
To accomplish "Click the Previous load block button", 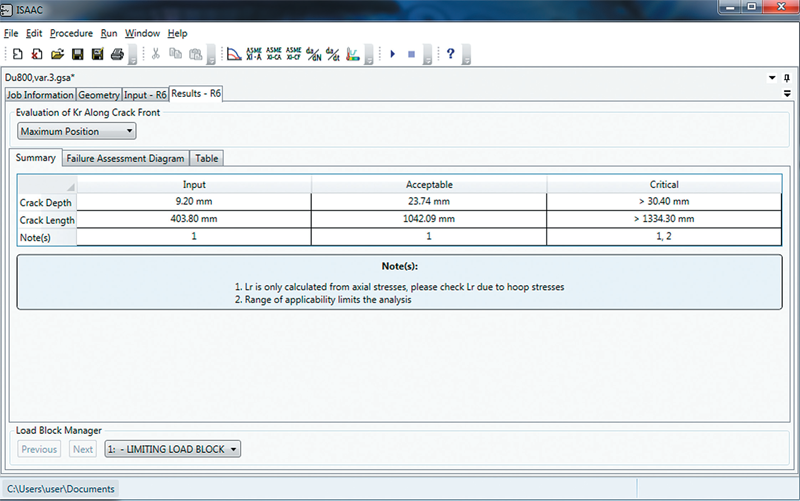I will tap(39, 449).
